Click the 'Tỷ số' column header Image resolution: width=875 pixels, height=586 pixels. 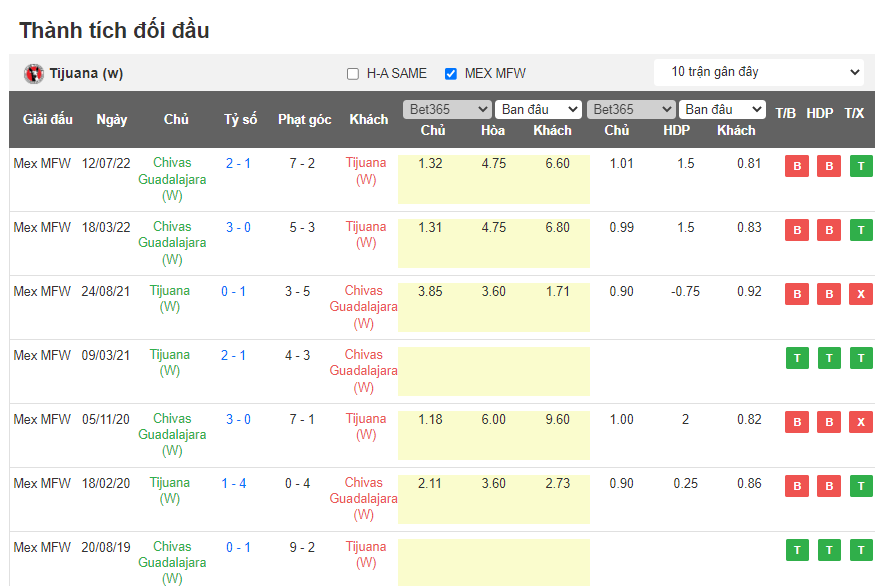[240, 119]
